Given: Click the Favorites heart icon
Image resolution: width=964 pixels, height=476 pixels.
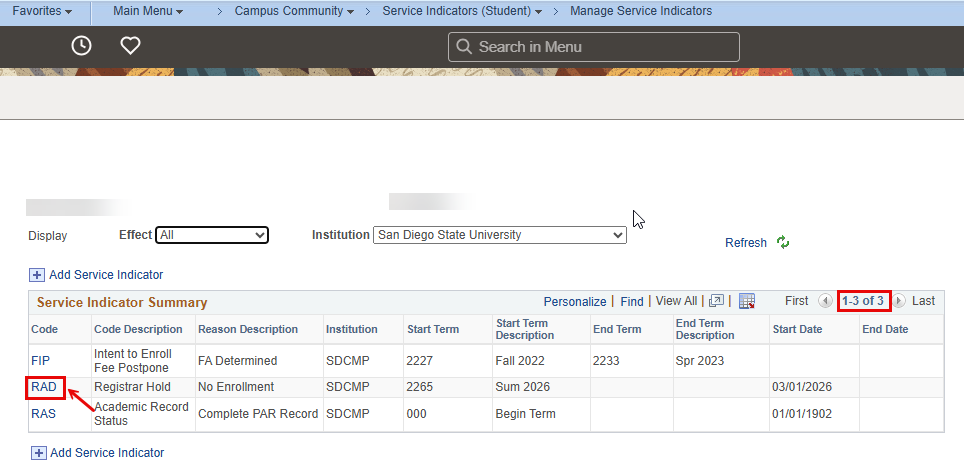Looking at the screenshot, I should click(x=130, y=46).
